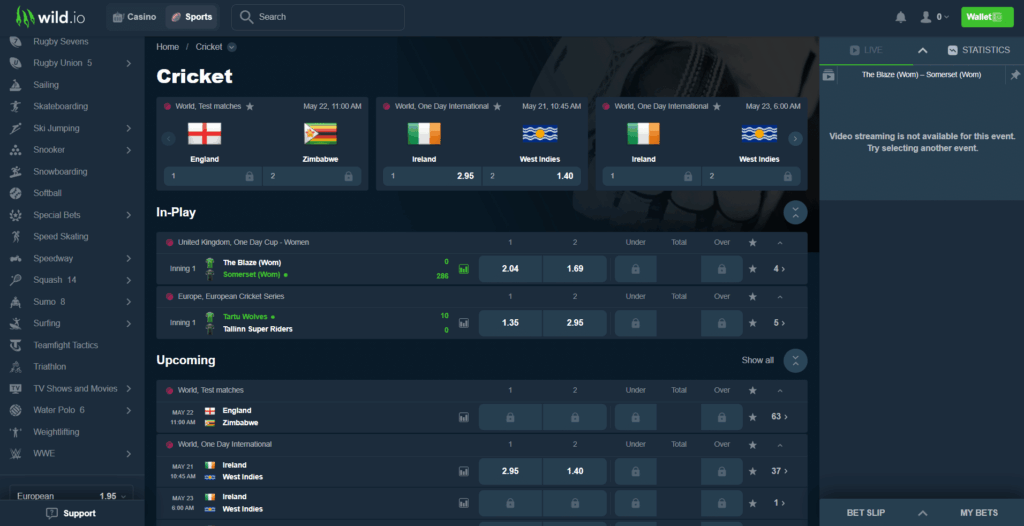Open statistics icon for Tartu Wolves match
This screenshot has width=1024, height=526.
(x=464, y=323)
